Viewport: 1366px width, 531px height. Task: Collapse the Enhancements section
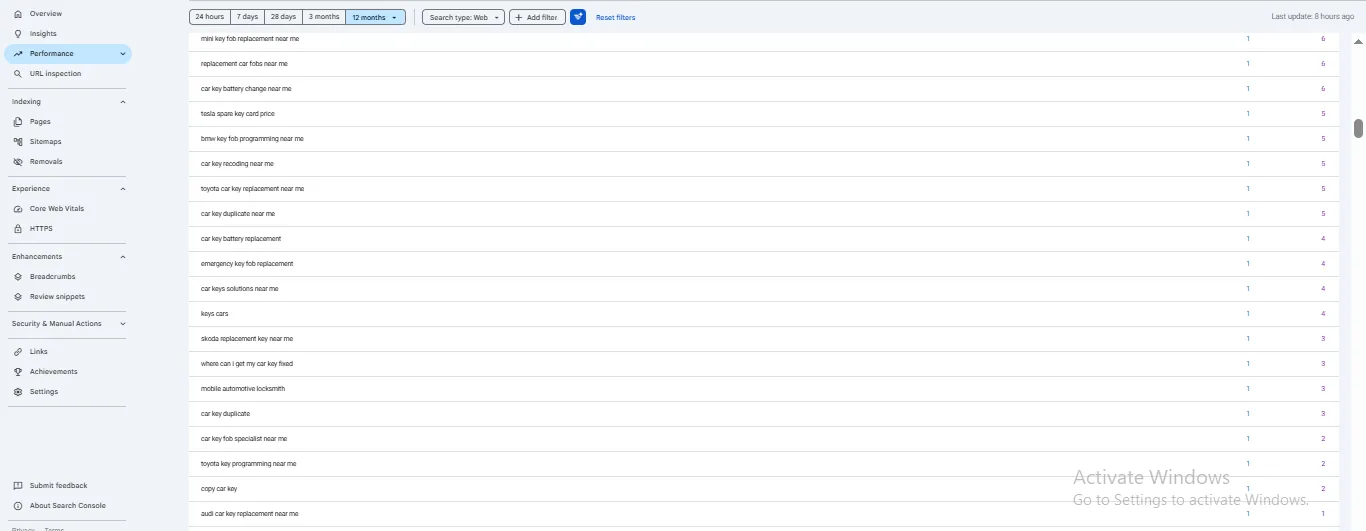click(123, 257)
